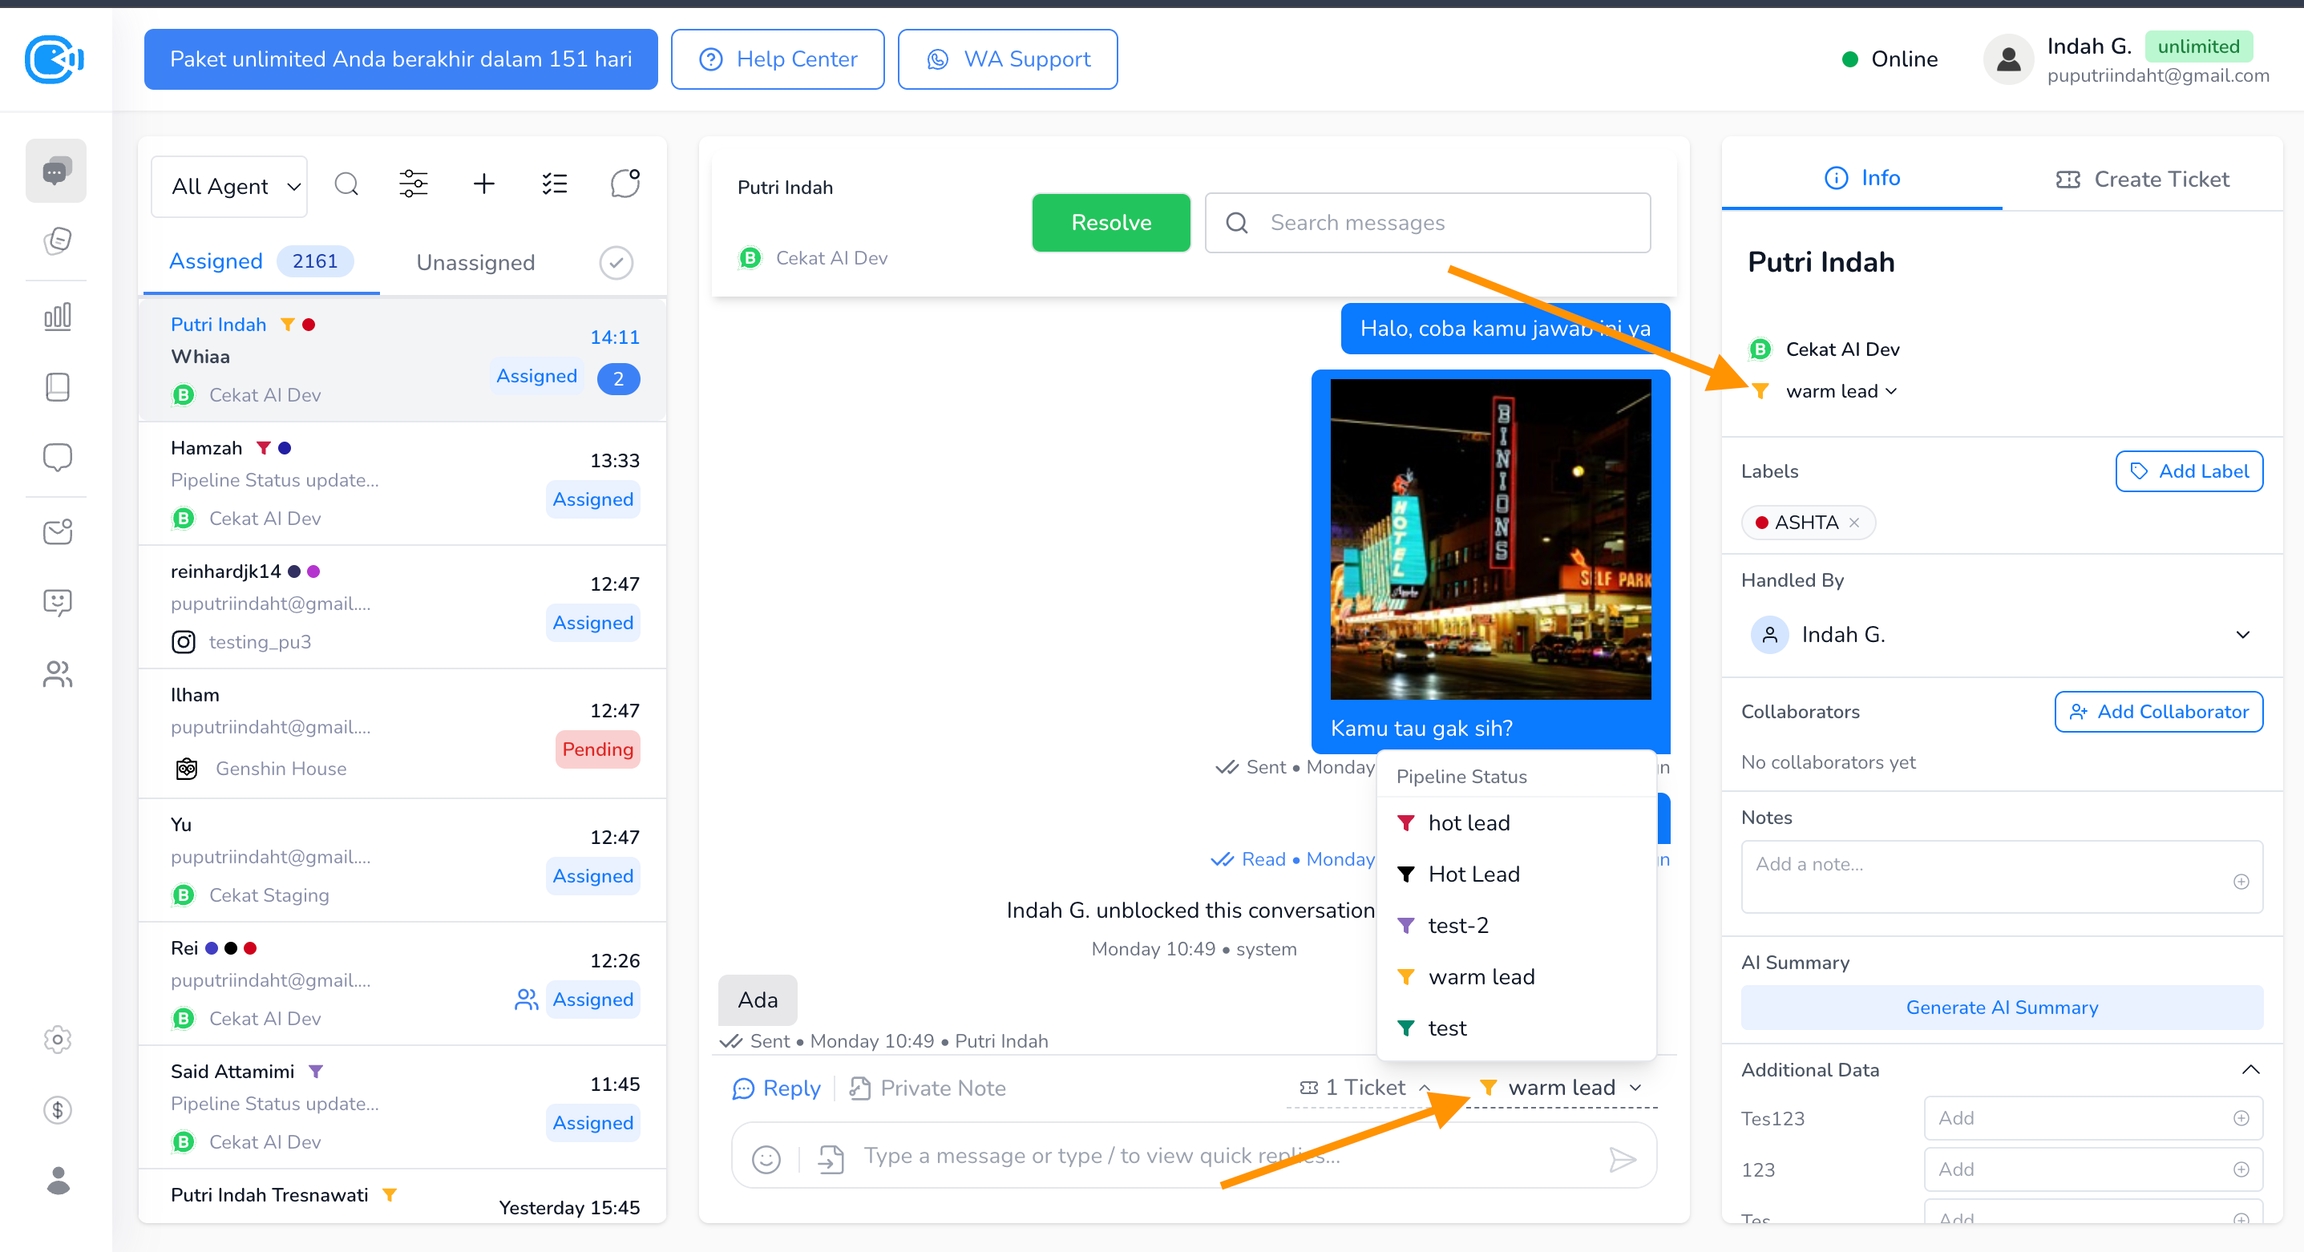Click the send arrow icon

pos(1622,1159)
